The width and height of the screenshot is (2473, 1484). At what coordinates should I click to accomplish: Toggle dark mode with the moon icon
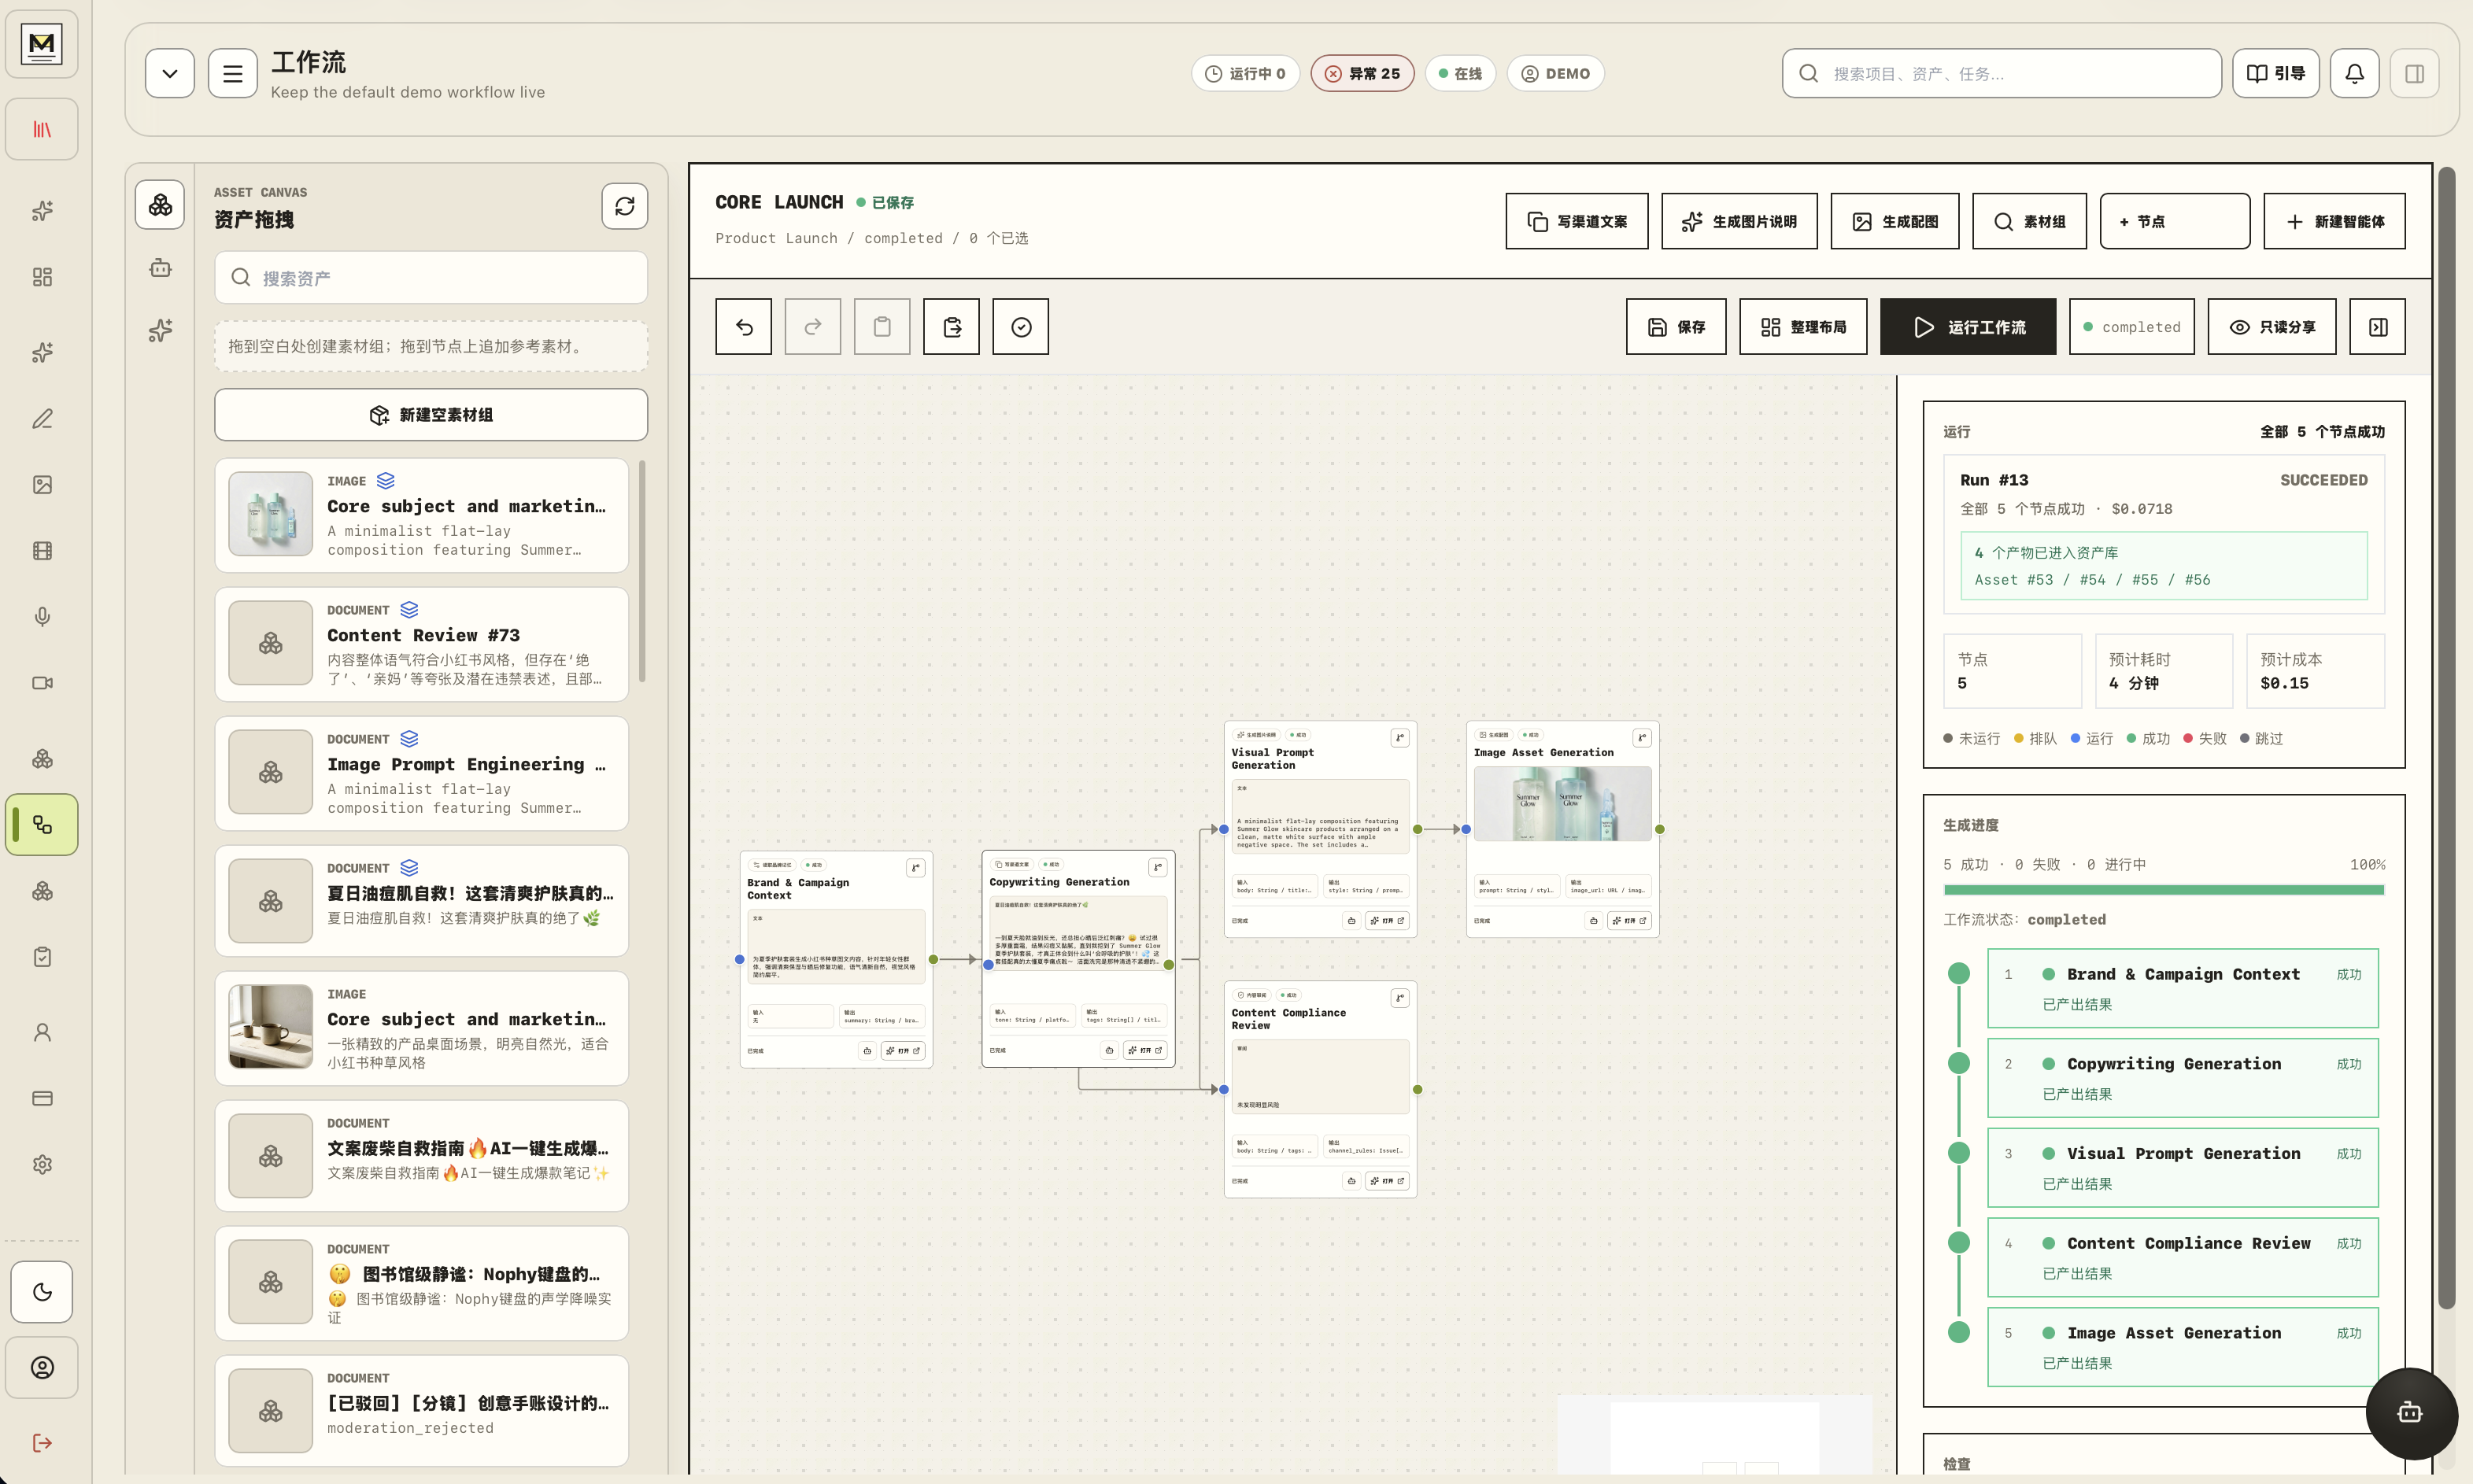click(42, 1292)
